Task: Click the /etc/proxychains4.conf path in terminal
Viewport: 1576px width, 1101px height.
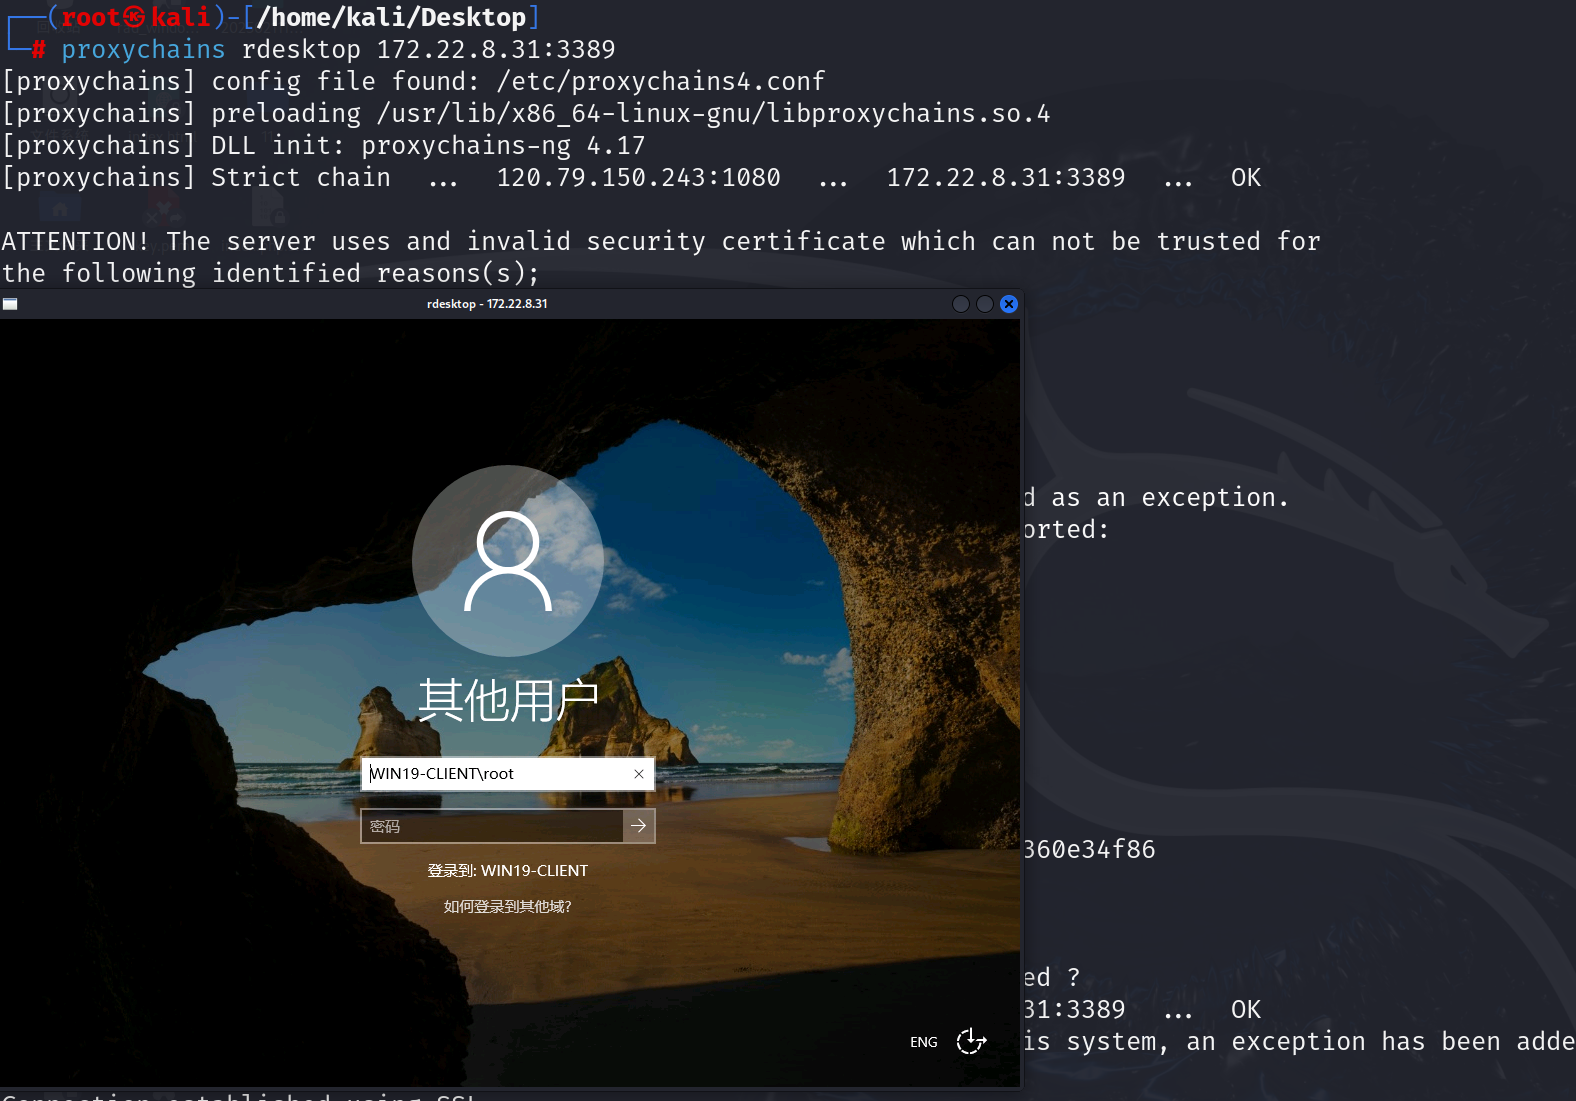Action: [660, 81]
